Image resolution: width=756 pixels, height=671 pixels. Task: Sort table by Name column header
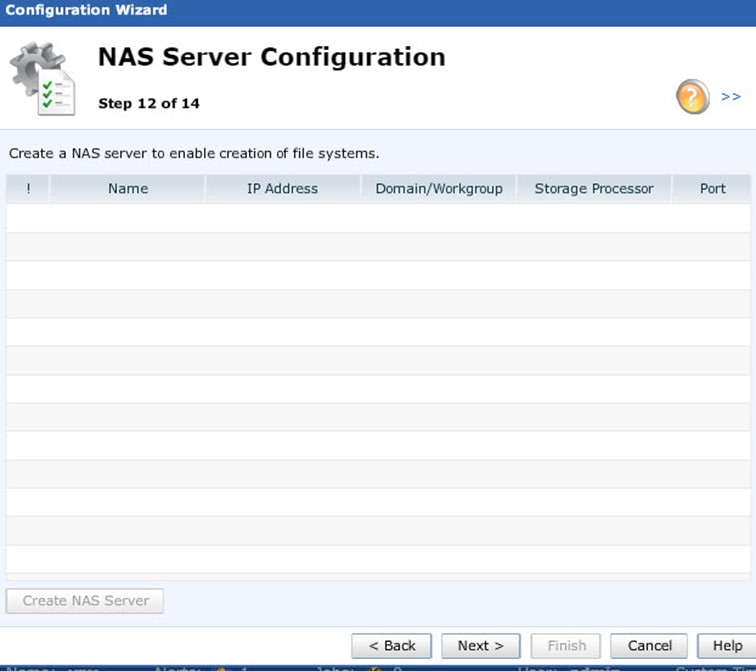pyautogui.click(x=128, y=188)
